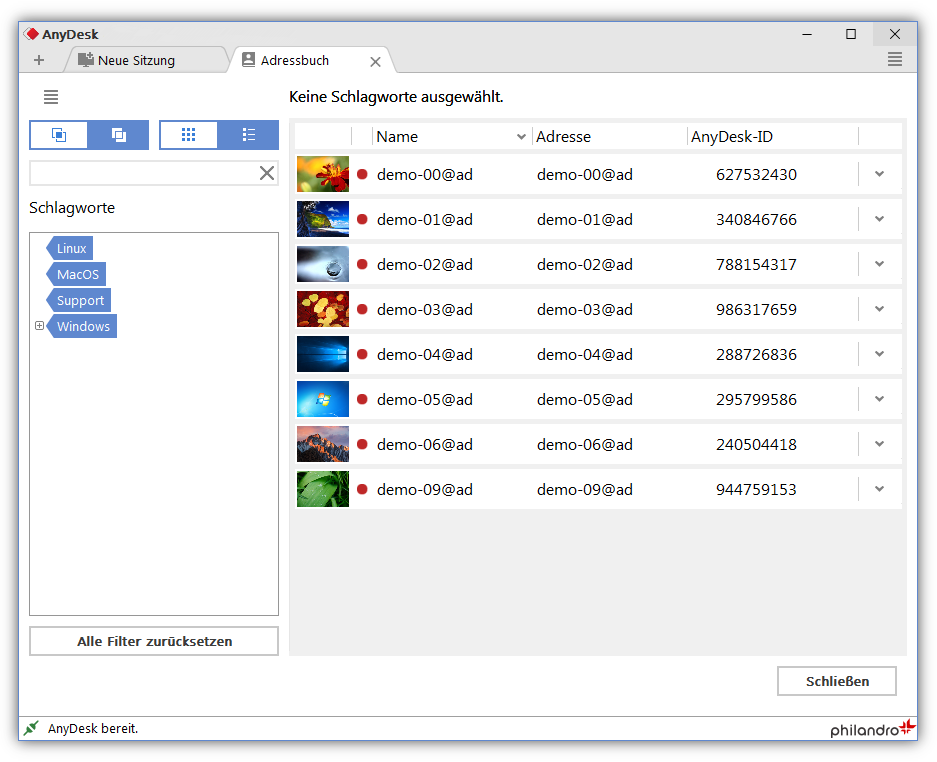The image size is (937, 762).
Task: Select the online status dot of demo-02@ad
Action: click(x=360, y=264)
